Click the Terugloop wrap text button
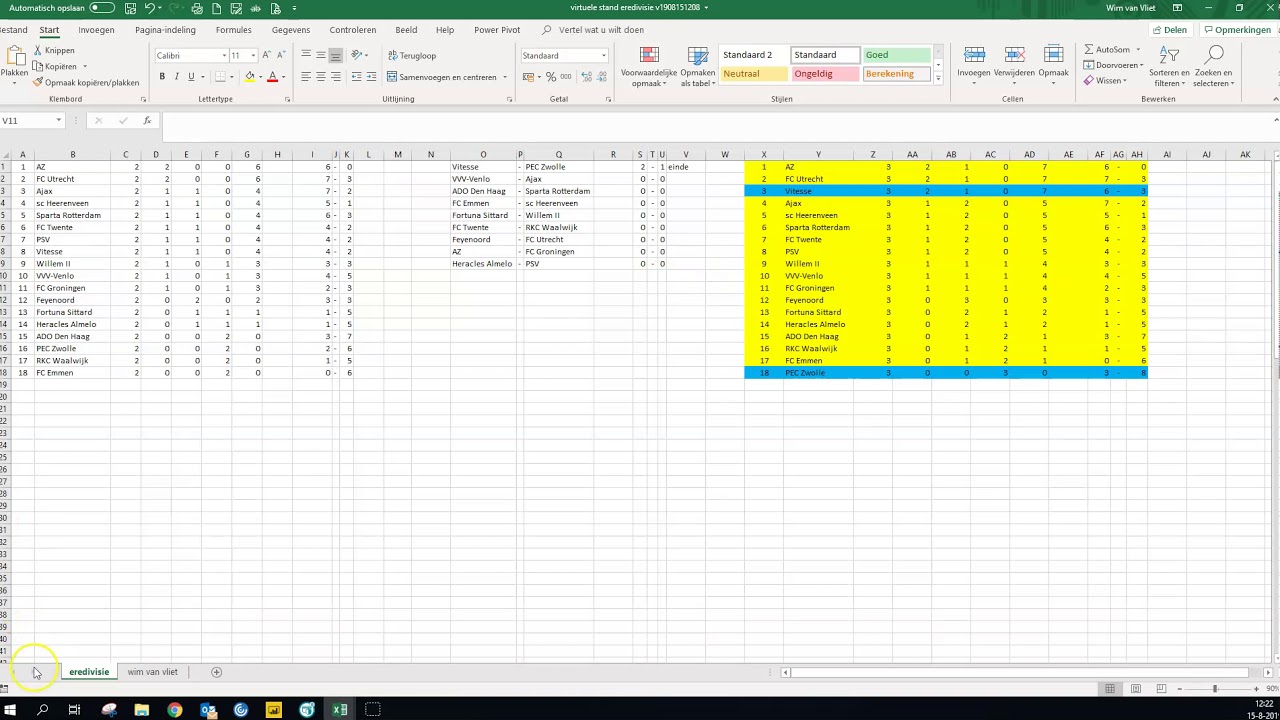This screenshot has height=720, width=1280. point(412,55)
